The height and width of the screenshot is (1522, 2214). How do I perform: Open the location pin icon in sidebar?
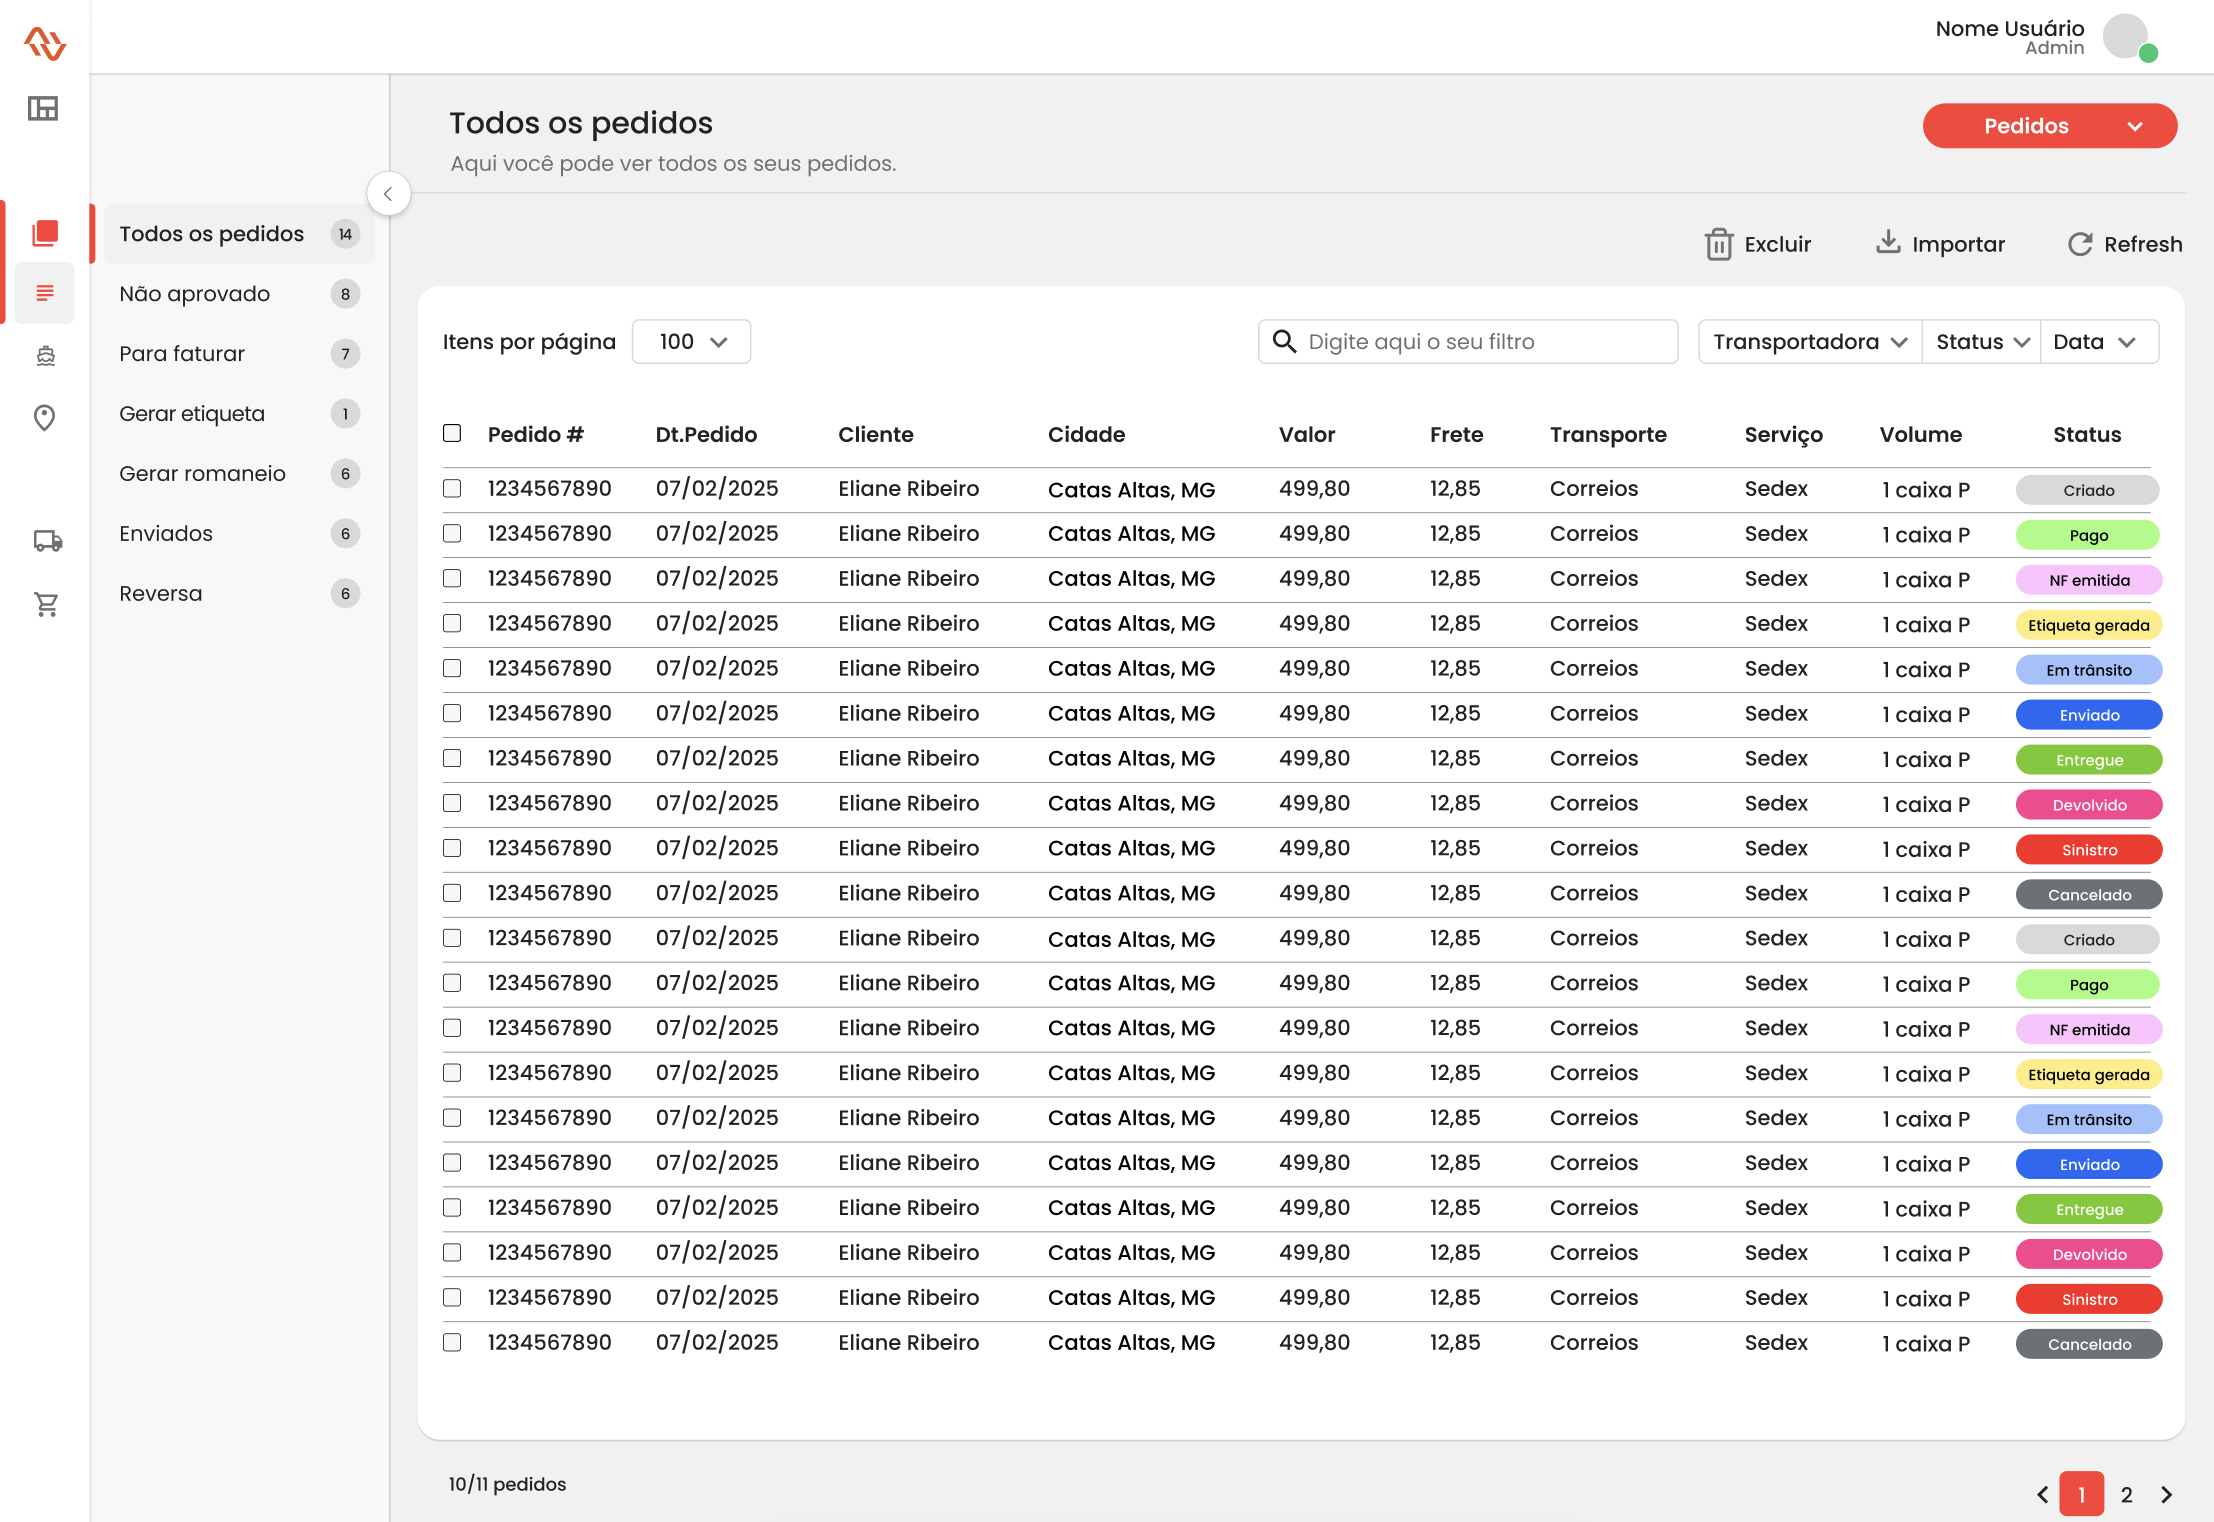click(x=44, y=417)
